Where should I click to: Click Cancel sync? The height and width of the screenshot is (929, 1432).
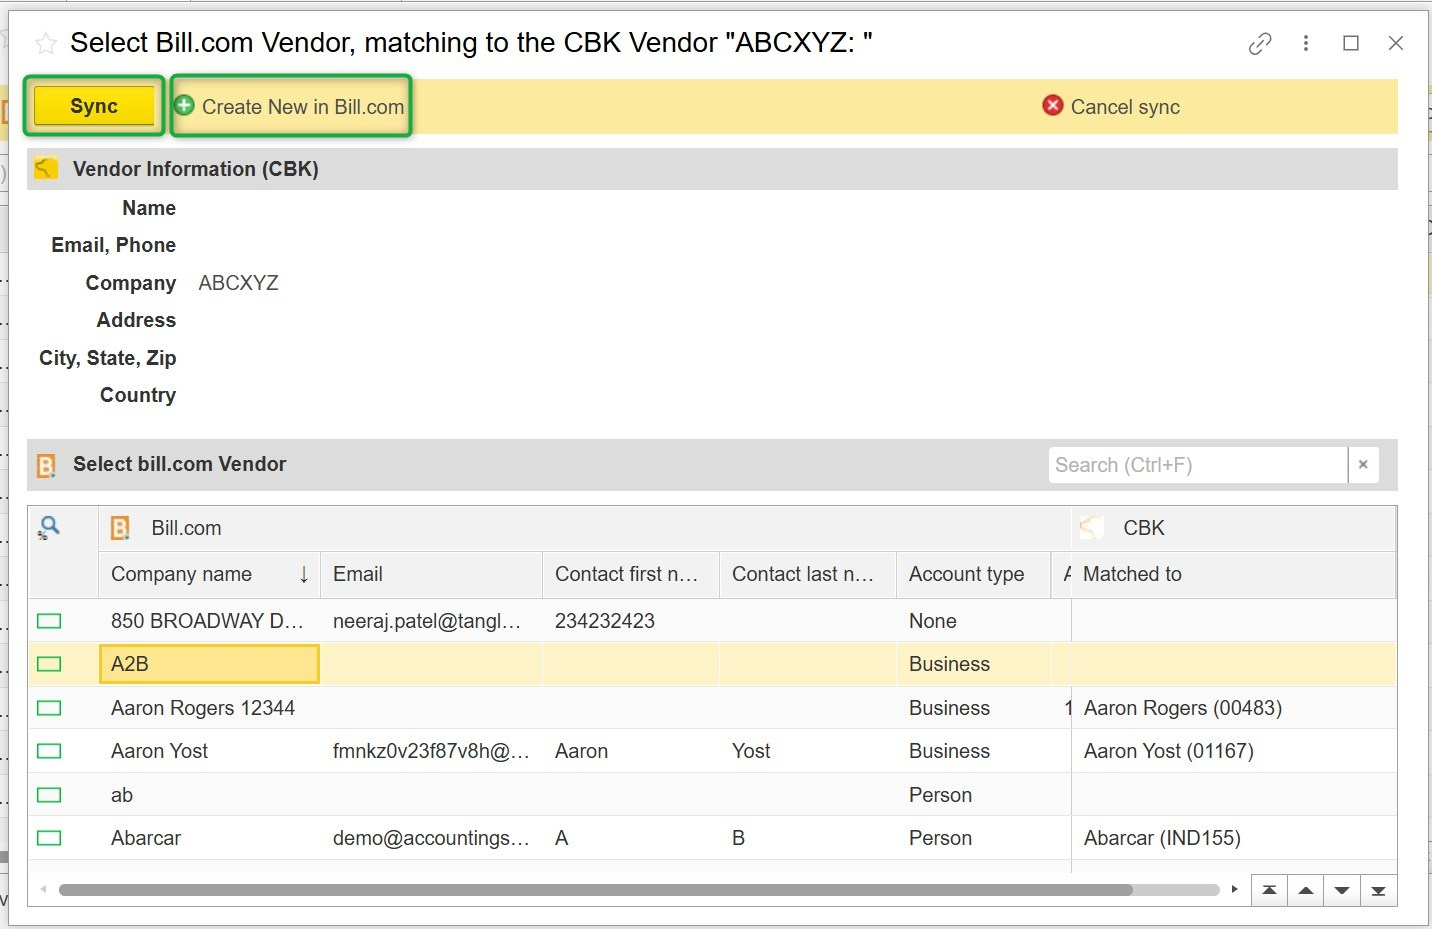click(x=1111, y=107)
